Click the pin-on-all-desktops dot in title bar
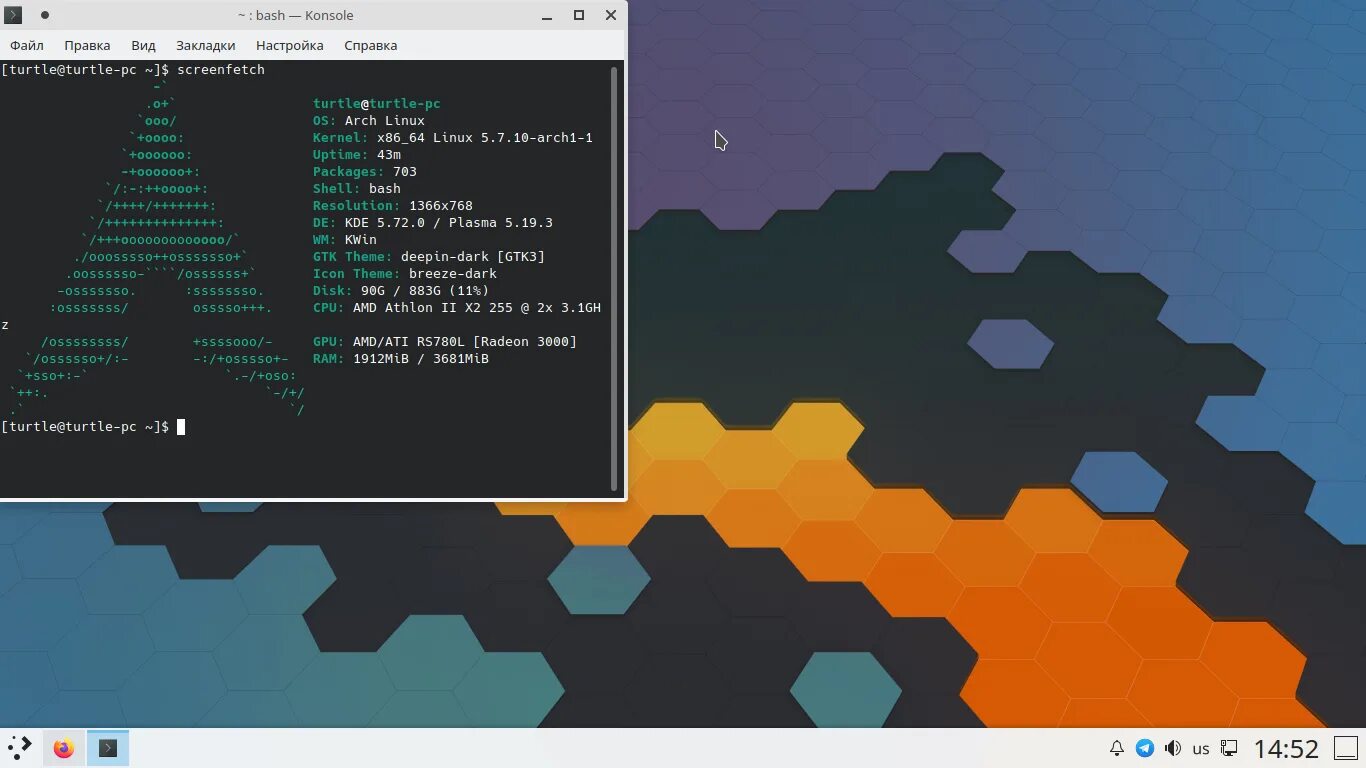 click(x=44, y=15)
